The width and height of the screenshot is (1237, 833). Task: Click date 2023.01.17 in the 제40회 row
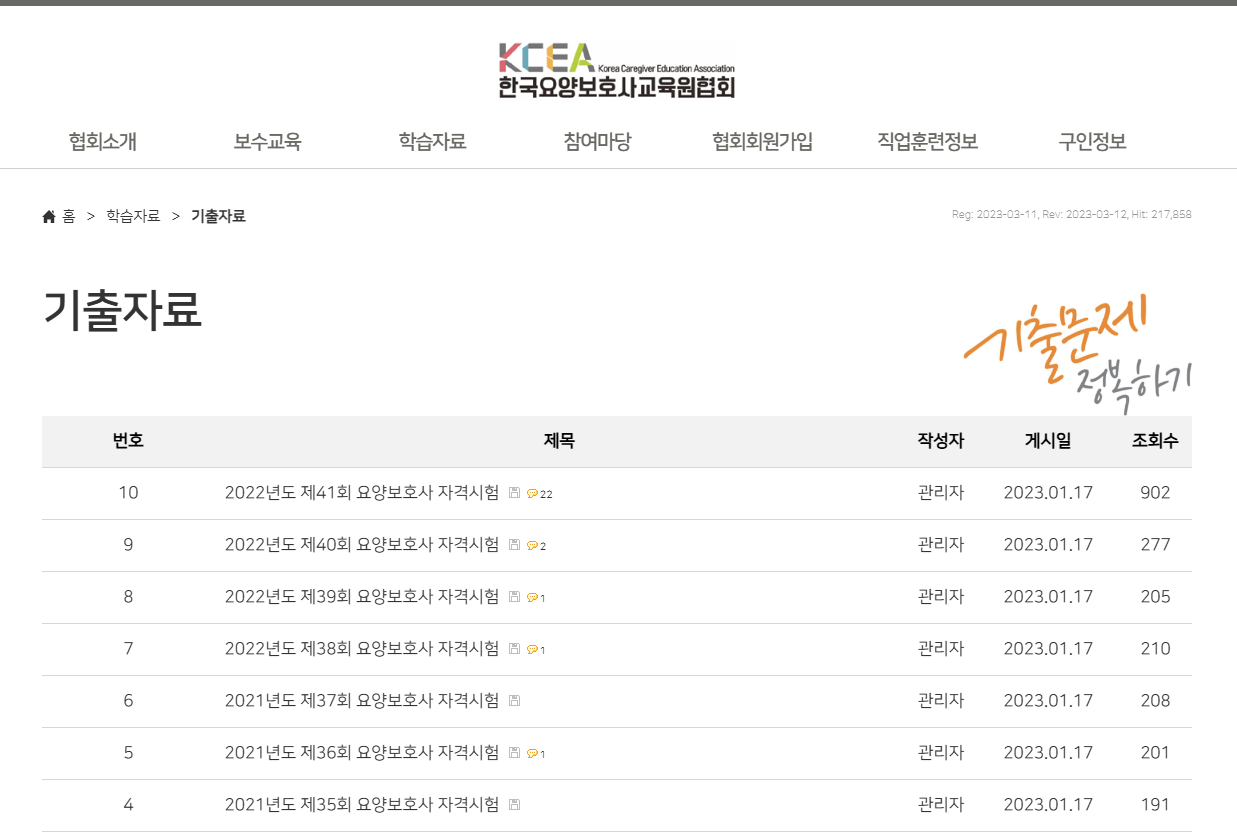[x=1048, y=544]
